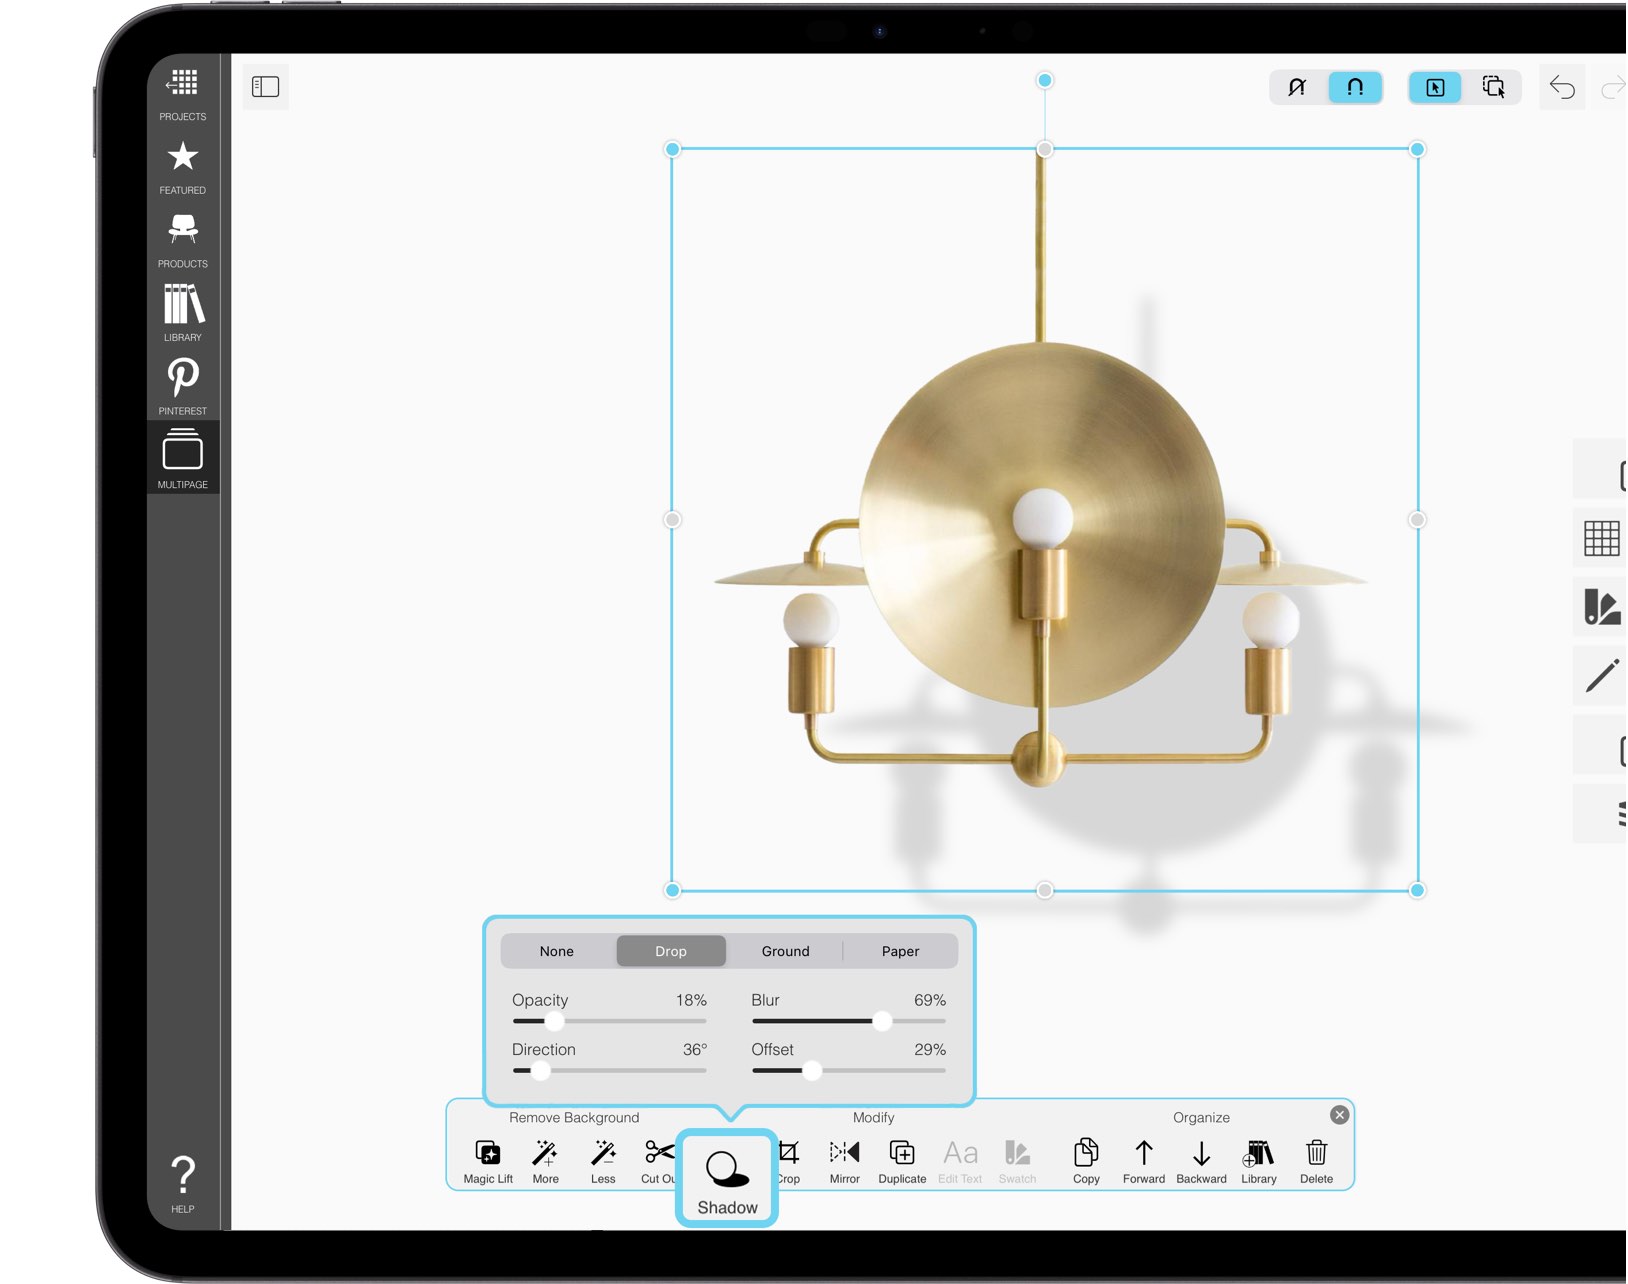Toggle the multi-selection marquee tool
Screen dimensions: 1628x1284
(x=1495, y=88)
